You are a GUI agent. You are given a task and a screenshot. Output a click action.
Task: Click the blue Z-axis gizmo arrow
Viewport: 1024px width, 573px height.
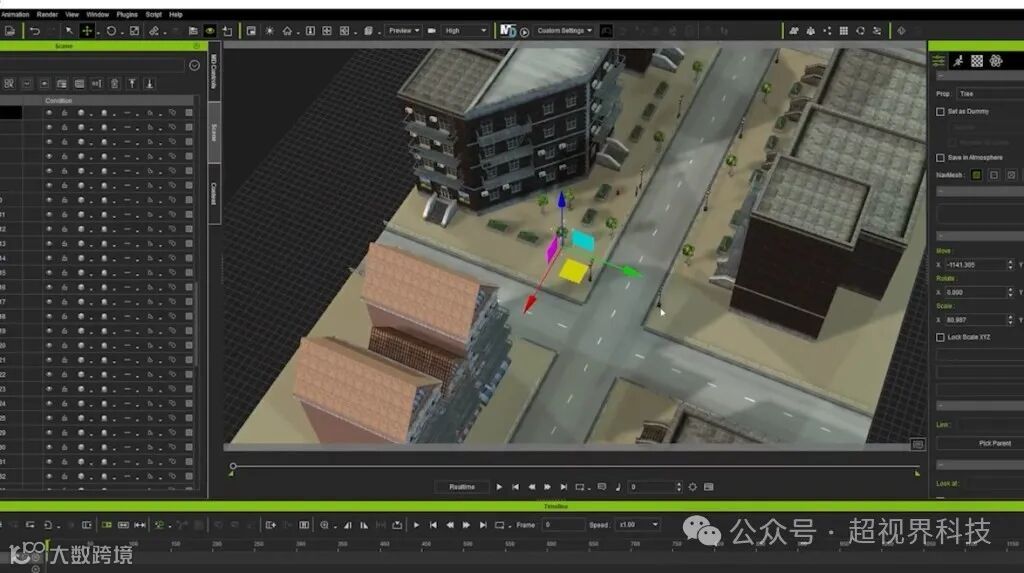point(561,201)
